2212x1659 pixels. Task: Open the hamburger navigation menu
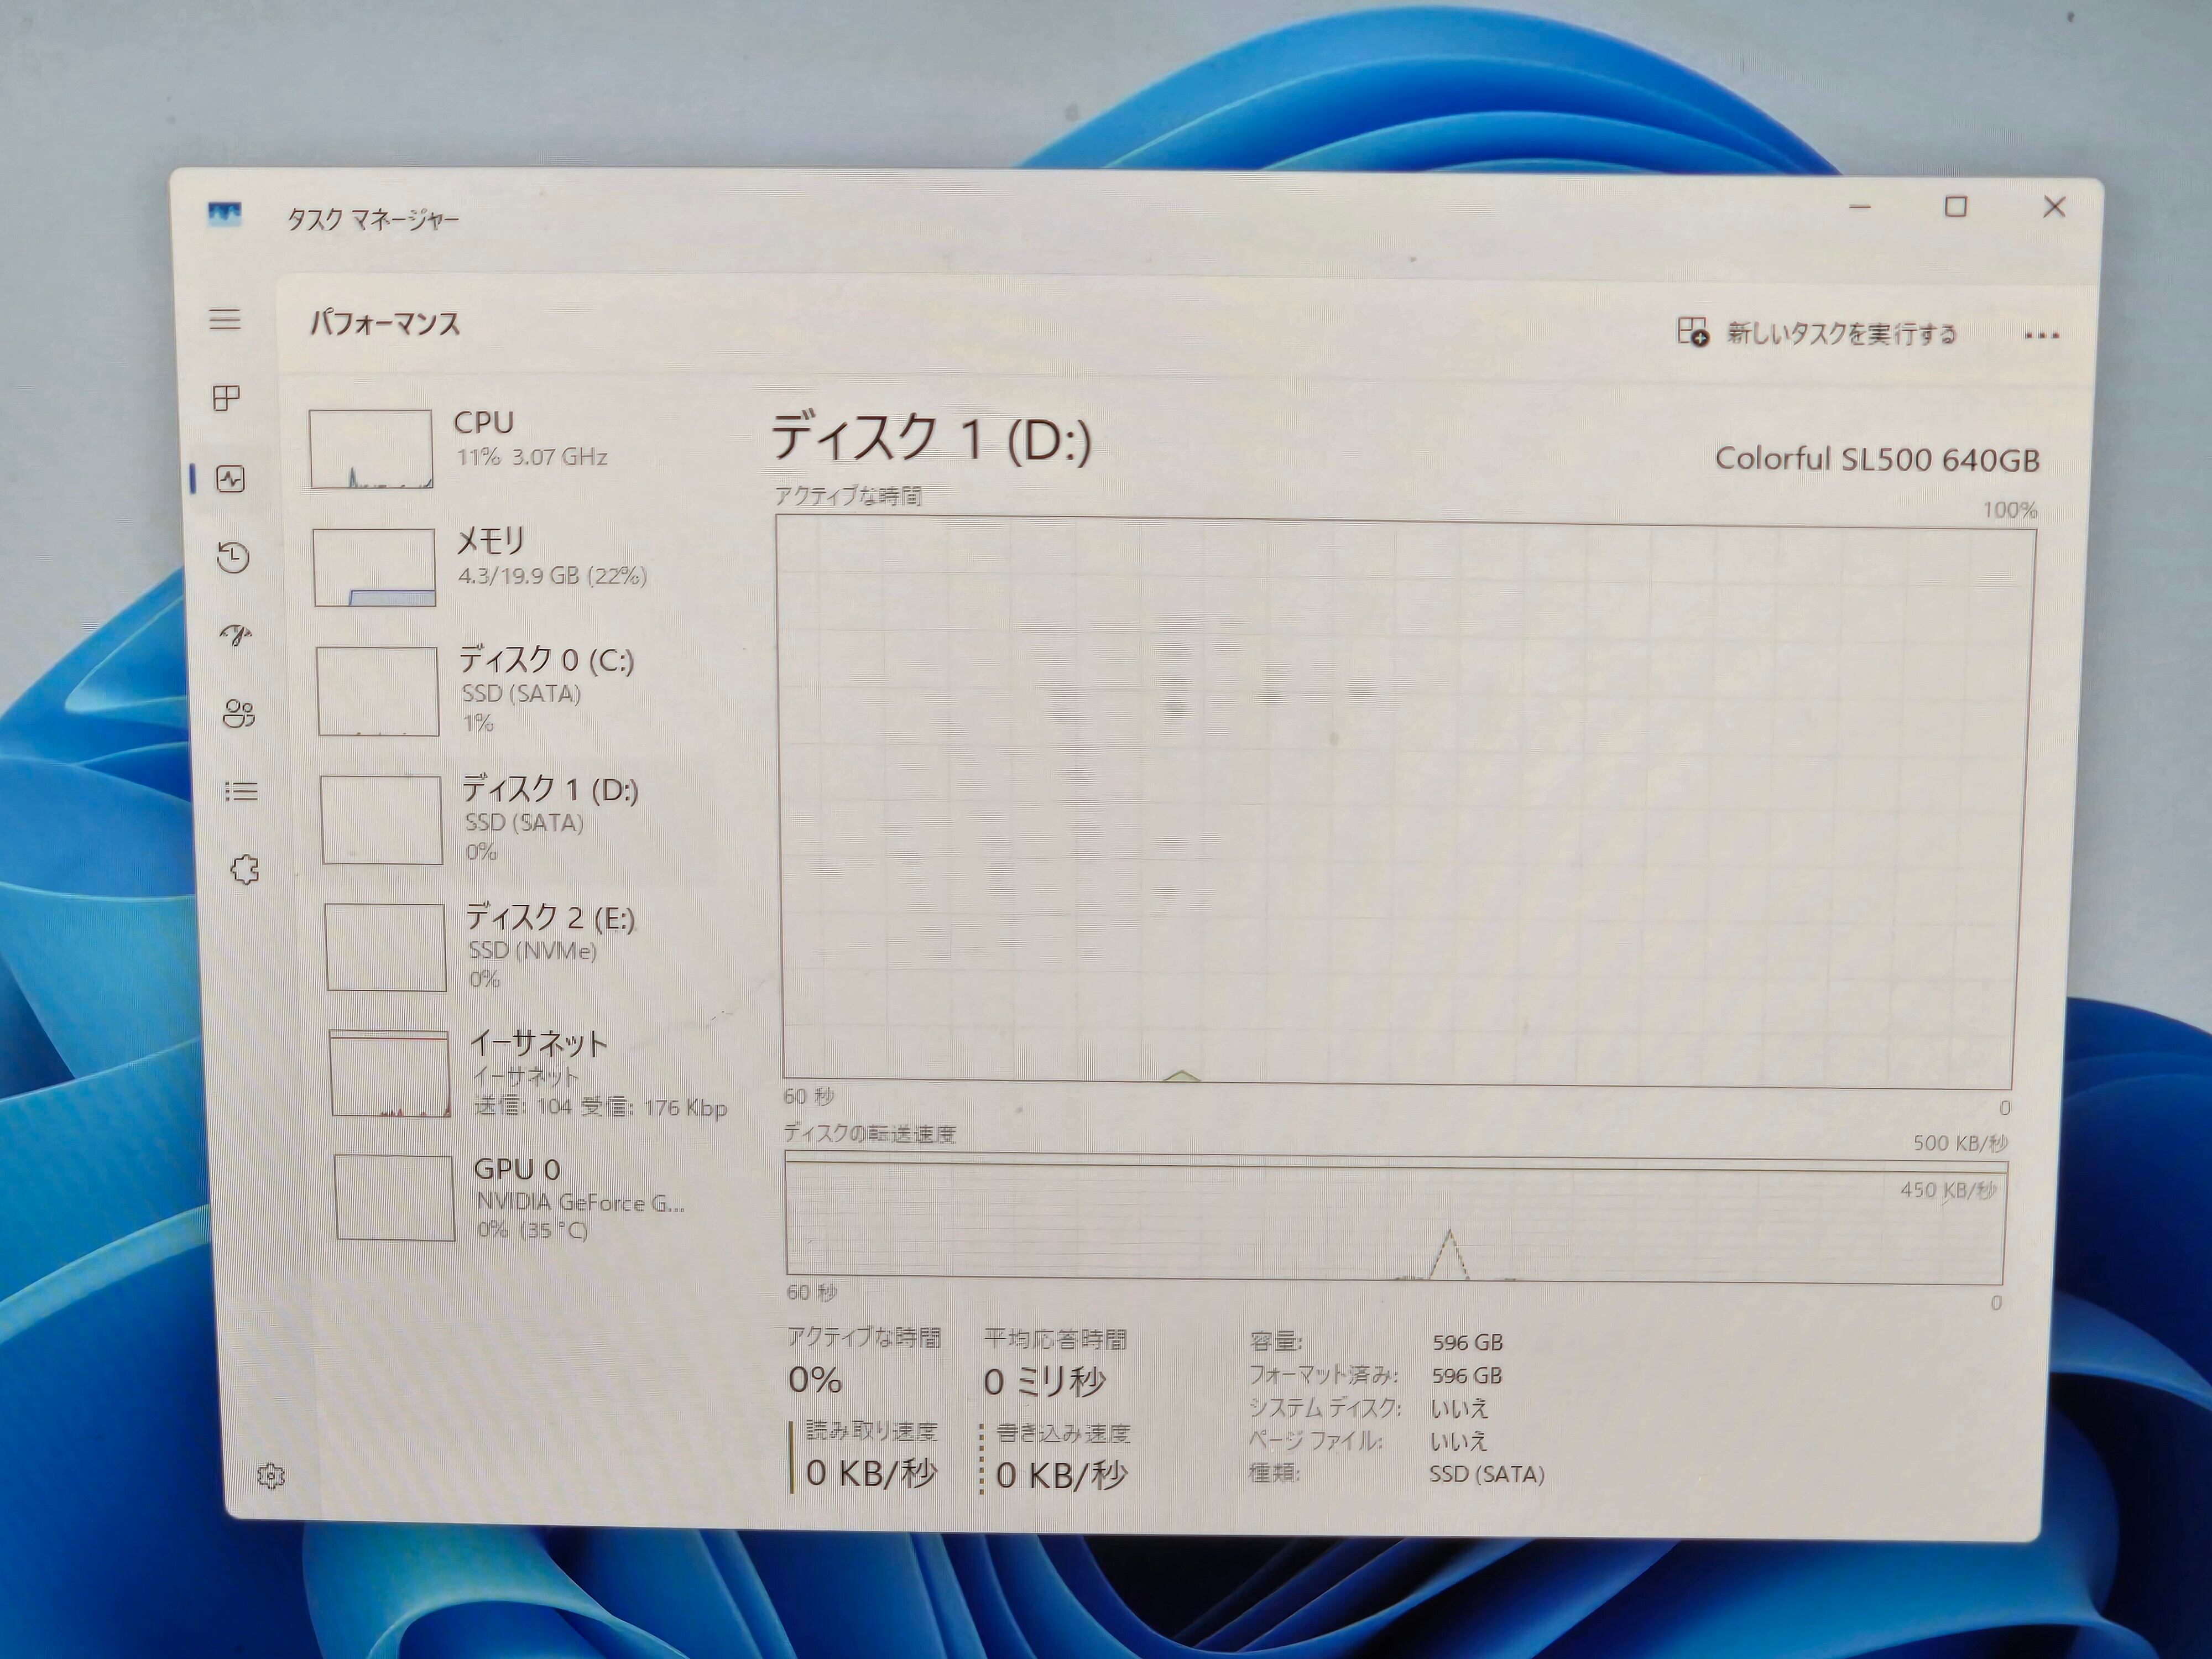pyautogui.click(x=225, y=319)
